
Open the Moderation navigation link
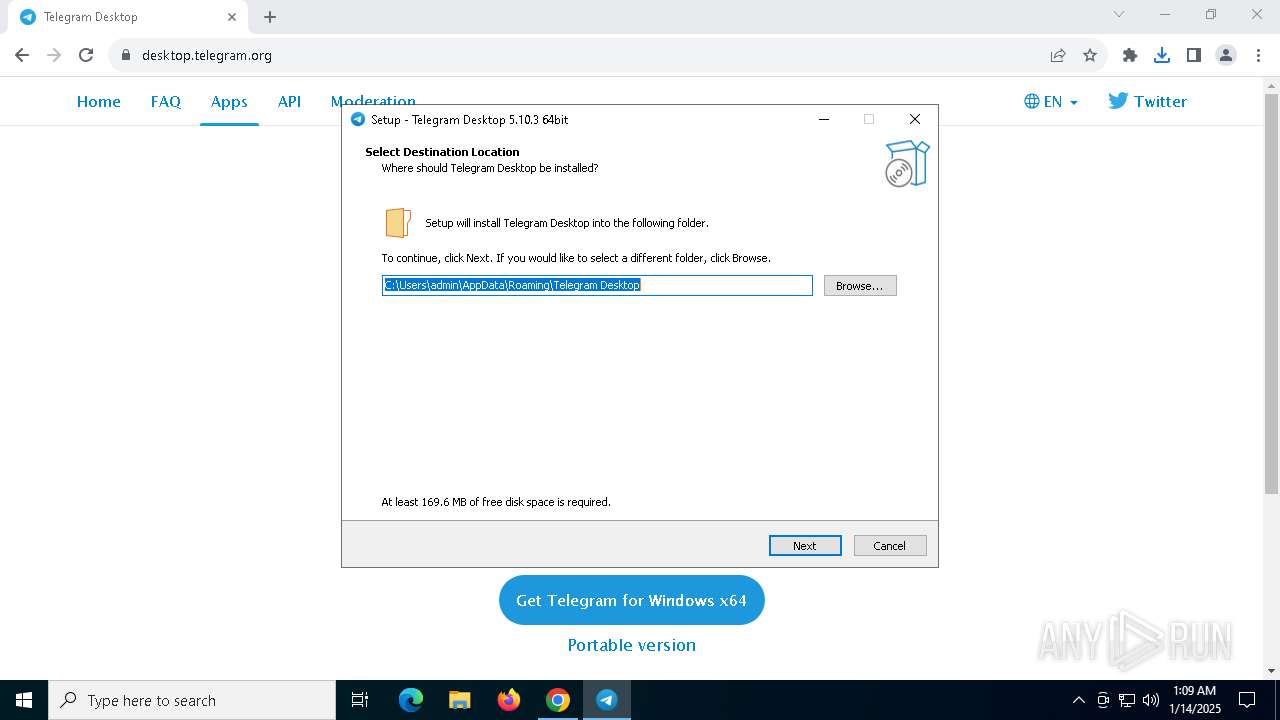coord(373,100)
